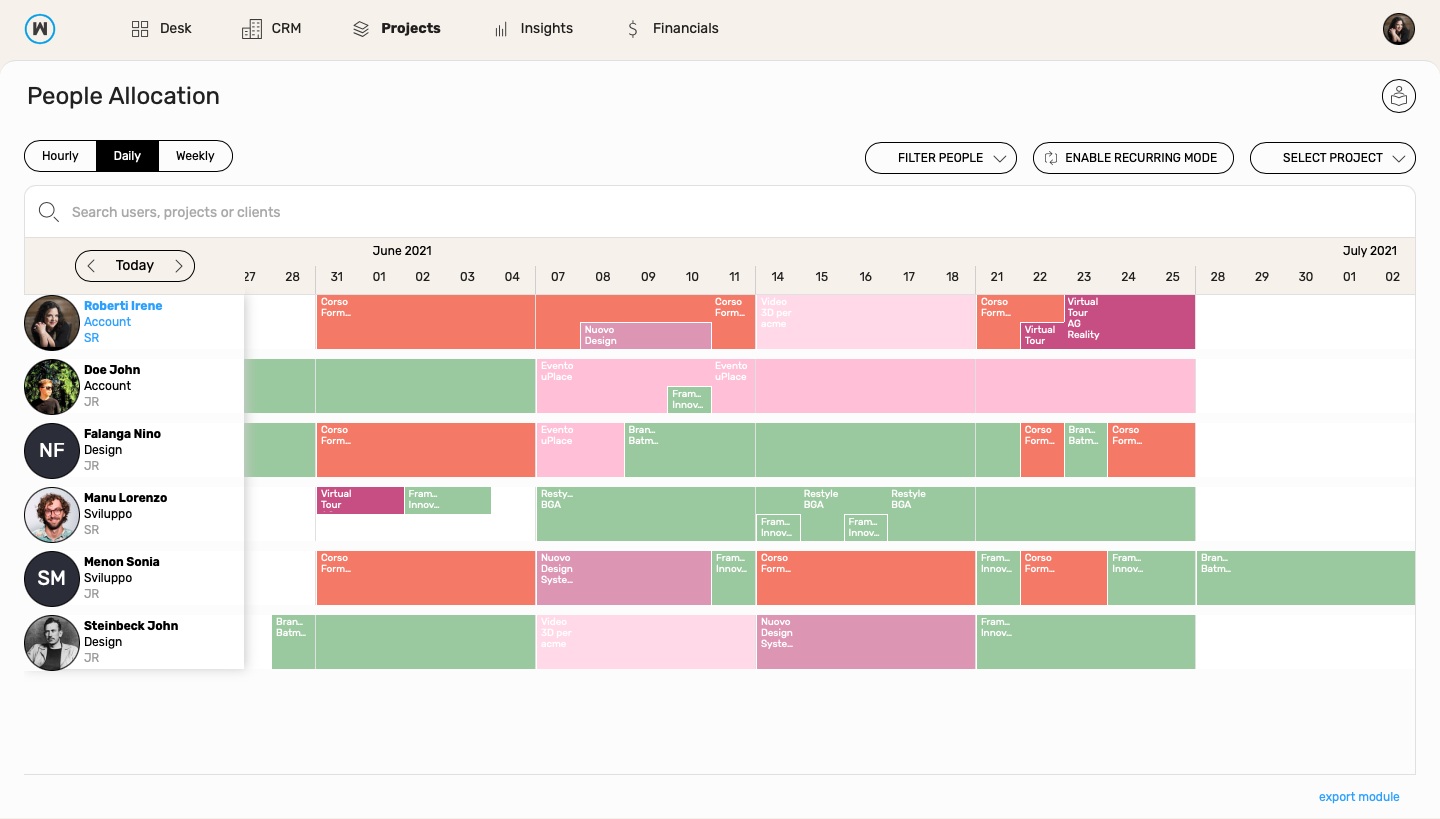Click Falanga Nino's NF initials avatar

pyautogui.click(x=52, y=450)
